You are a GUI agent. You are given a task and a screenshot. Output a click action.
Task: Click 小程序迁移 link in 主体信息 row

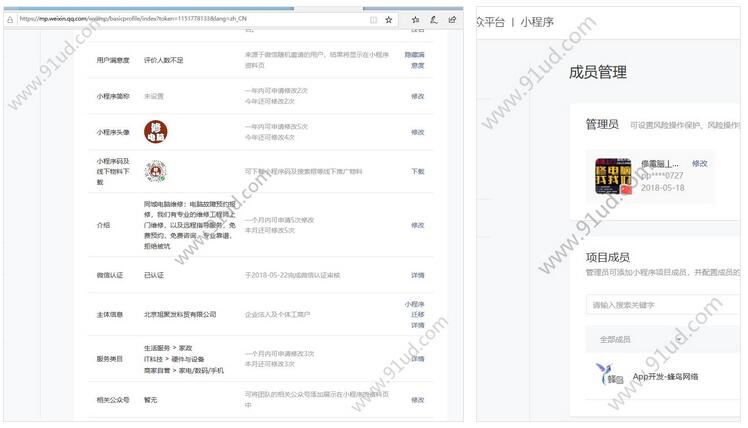[x=415, y=309]
